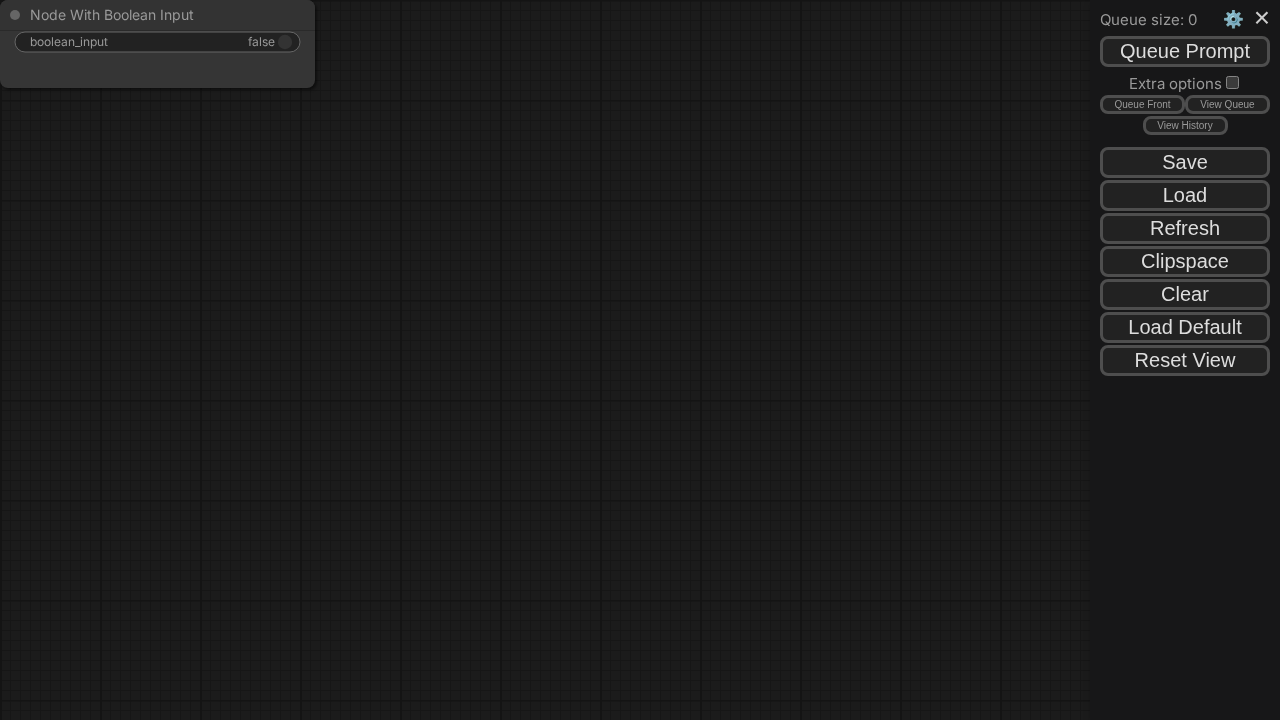
Task: Collapse node using the title dot
Action: [x=15, y=15]
